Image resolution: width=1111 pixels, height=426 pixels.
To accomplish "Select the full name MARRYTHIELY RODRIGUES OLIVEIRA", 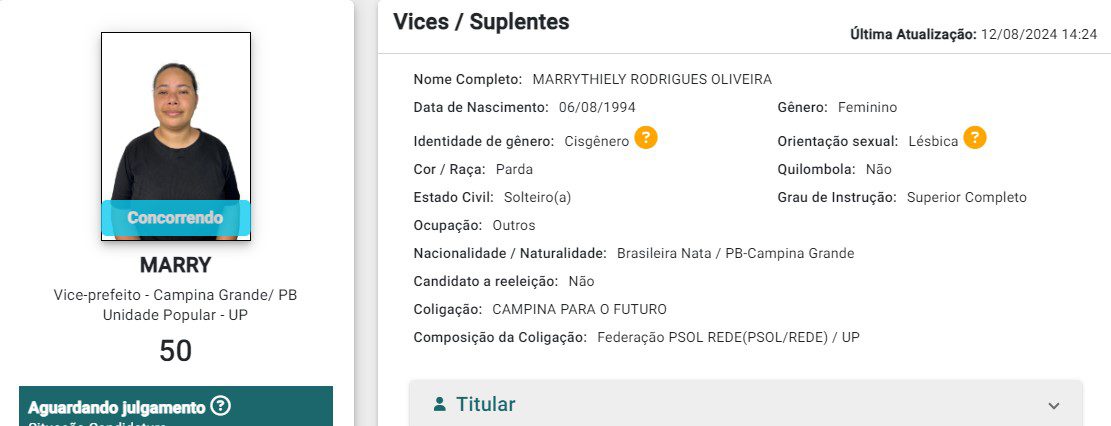I will tap(652, 80).
